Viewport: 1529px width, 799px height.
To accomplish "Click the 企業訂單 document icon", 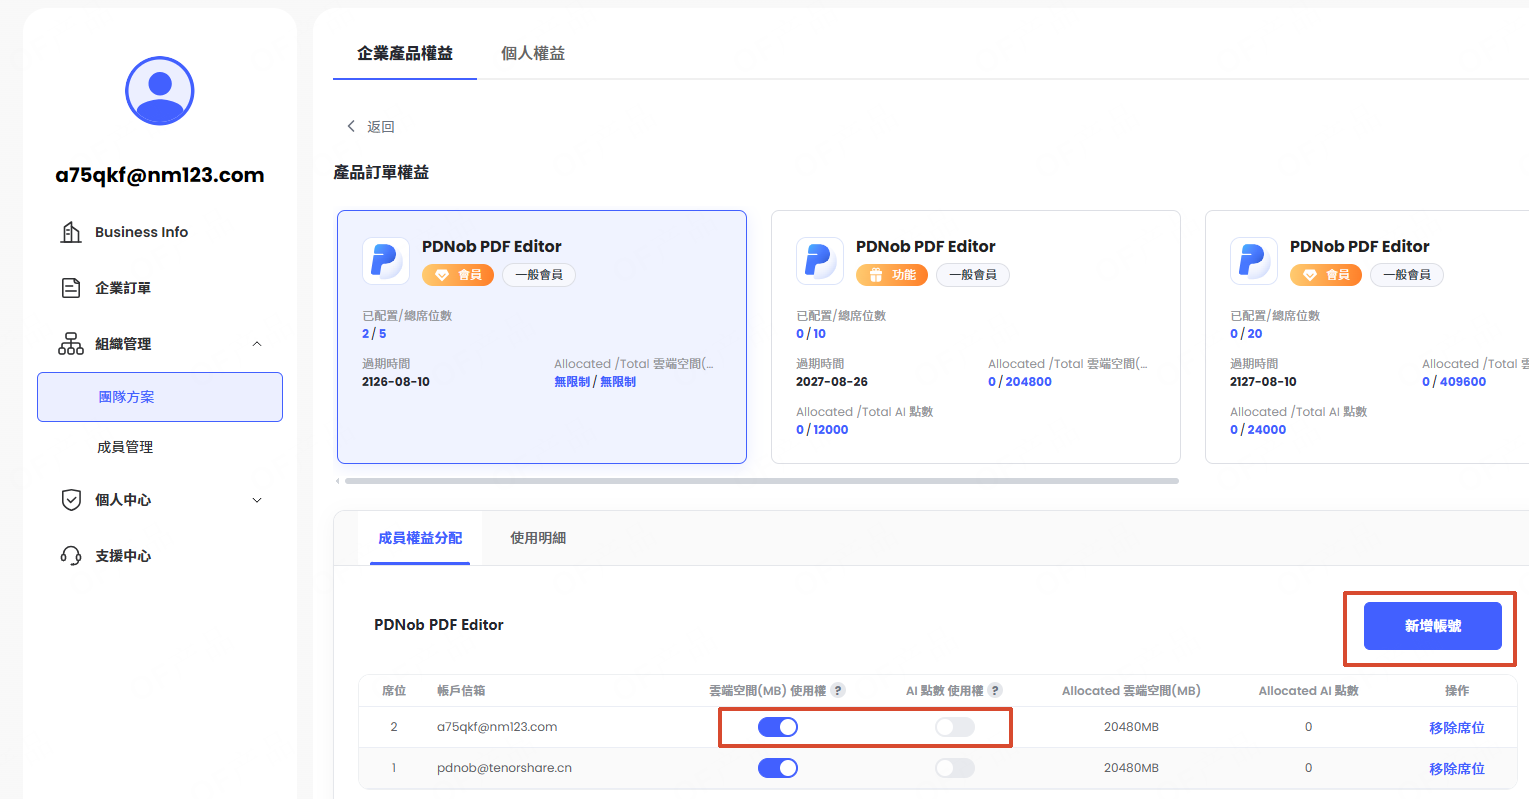I will tap(71, 288).
